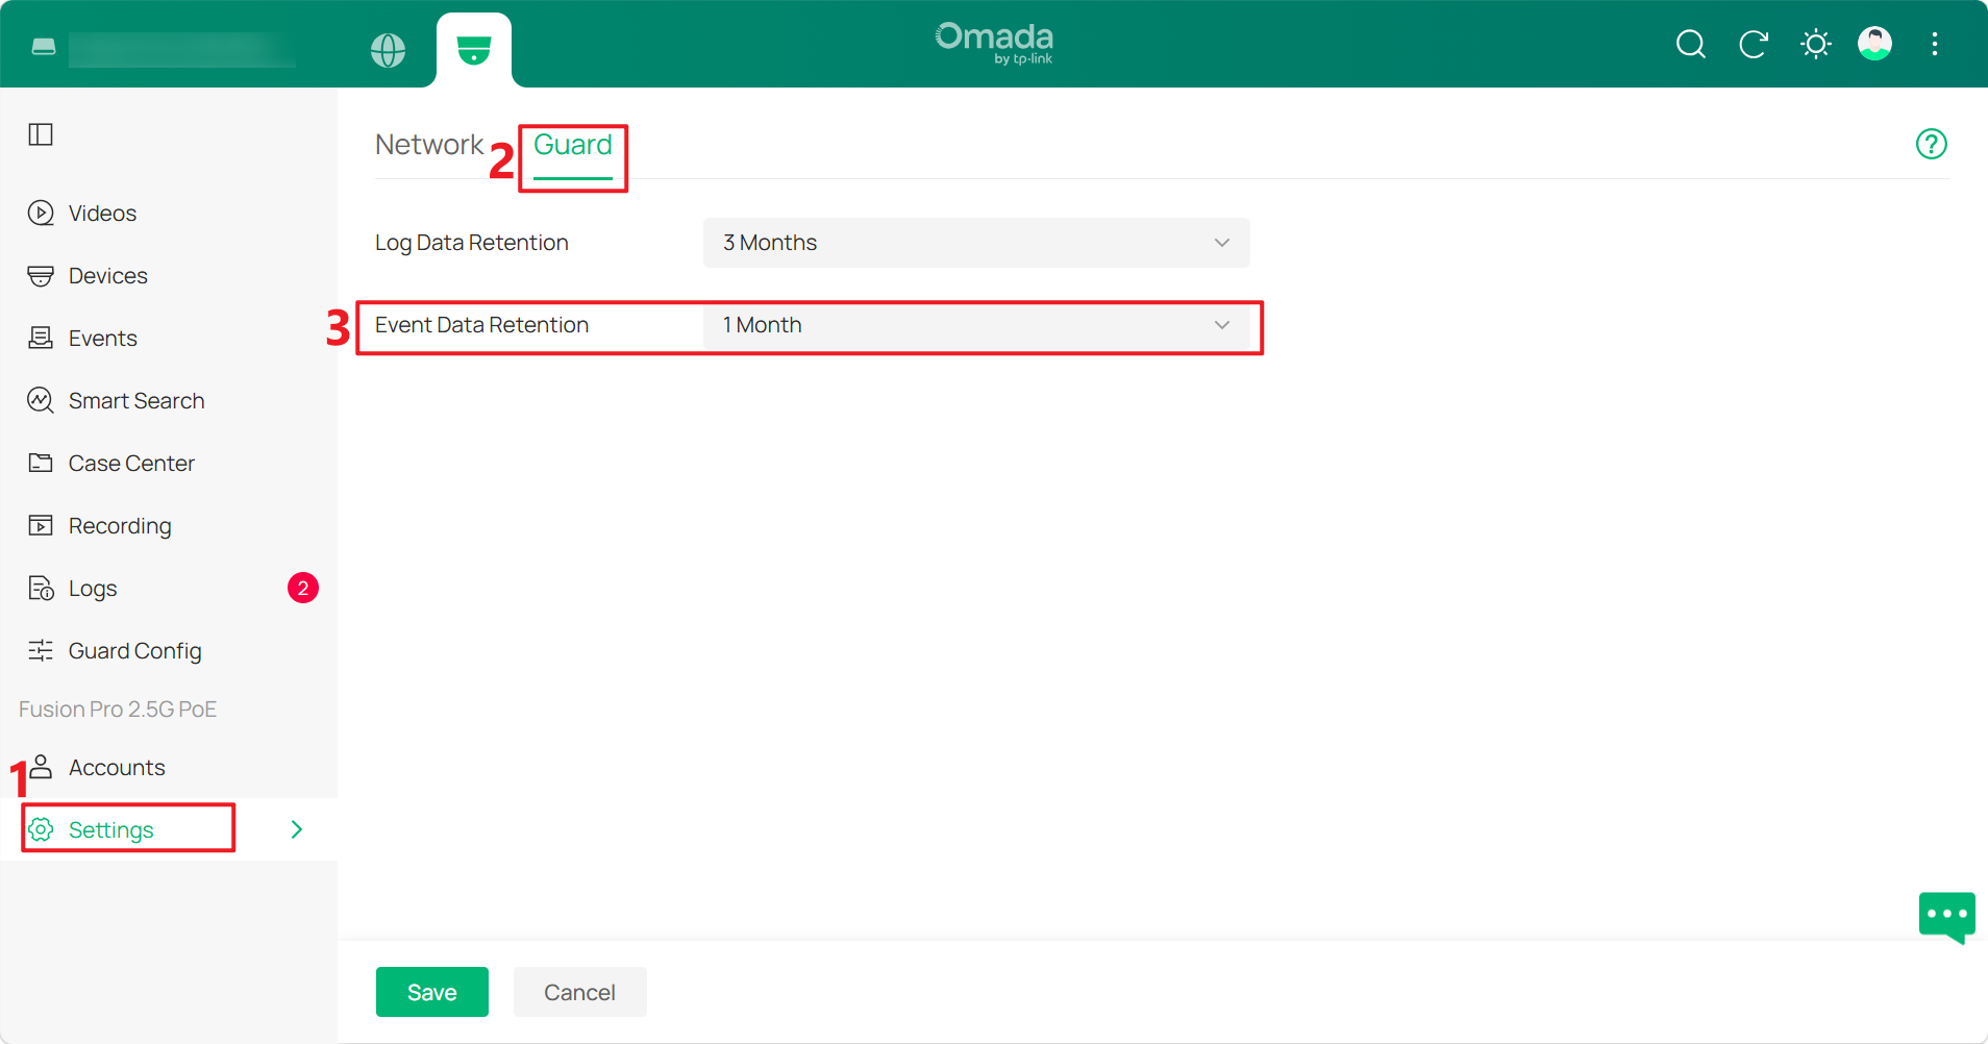The height and width of the screenshot is (1044, 1988).
Task: Click the Log Data Retention label
Action: pos(472,243)
